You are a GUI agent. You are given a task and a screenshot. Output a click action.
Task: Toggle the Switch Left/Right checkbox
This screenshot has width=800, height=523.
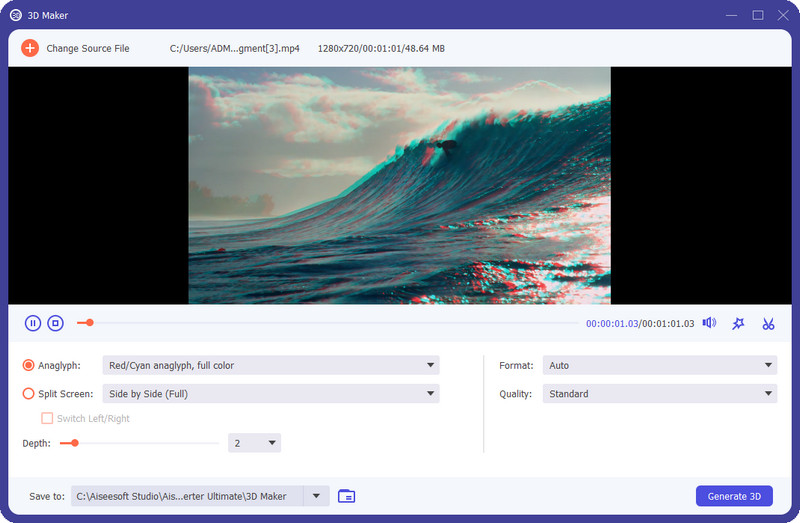(47, 419)
